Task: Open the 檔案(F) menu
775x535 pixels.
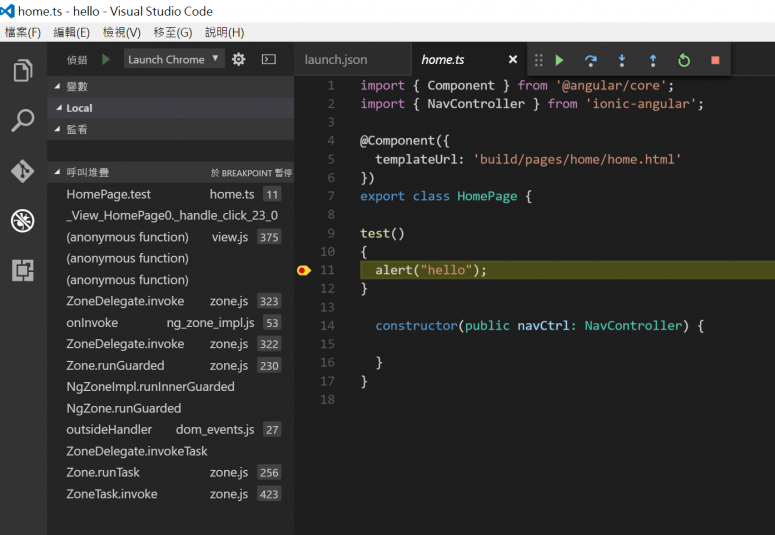Action: (x=23, y=32)
